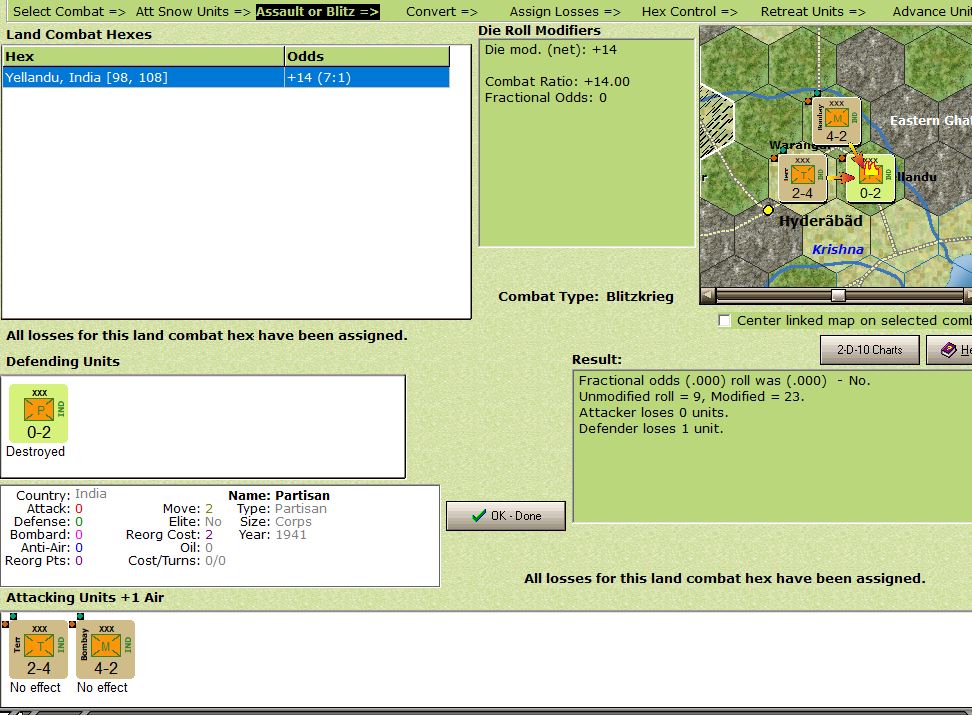972x715 pixels.
Task: Click the Hyderabad city label on map
Action: click(x=821, y=221)
